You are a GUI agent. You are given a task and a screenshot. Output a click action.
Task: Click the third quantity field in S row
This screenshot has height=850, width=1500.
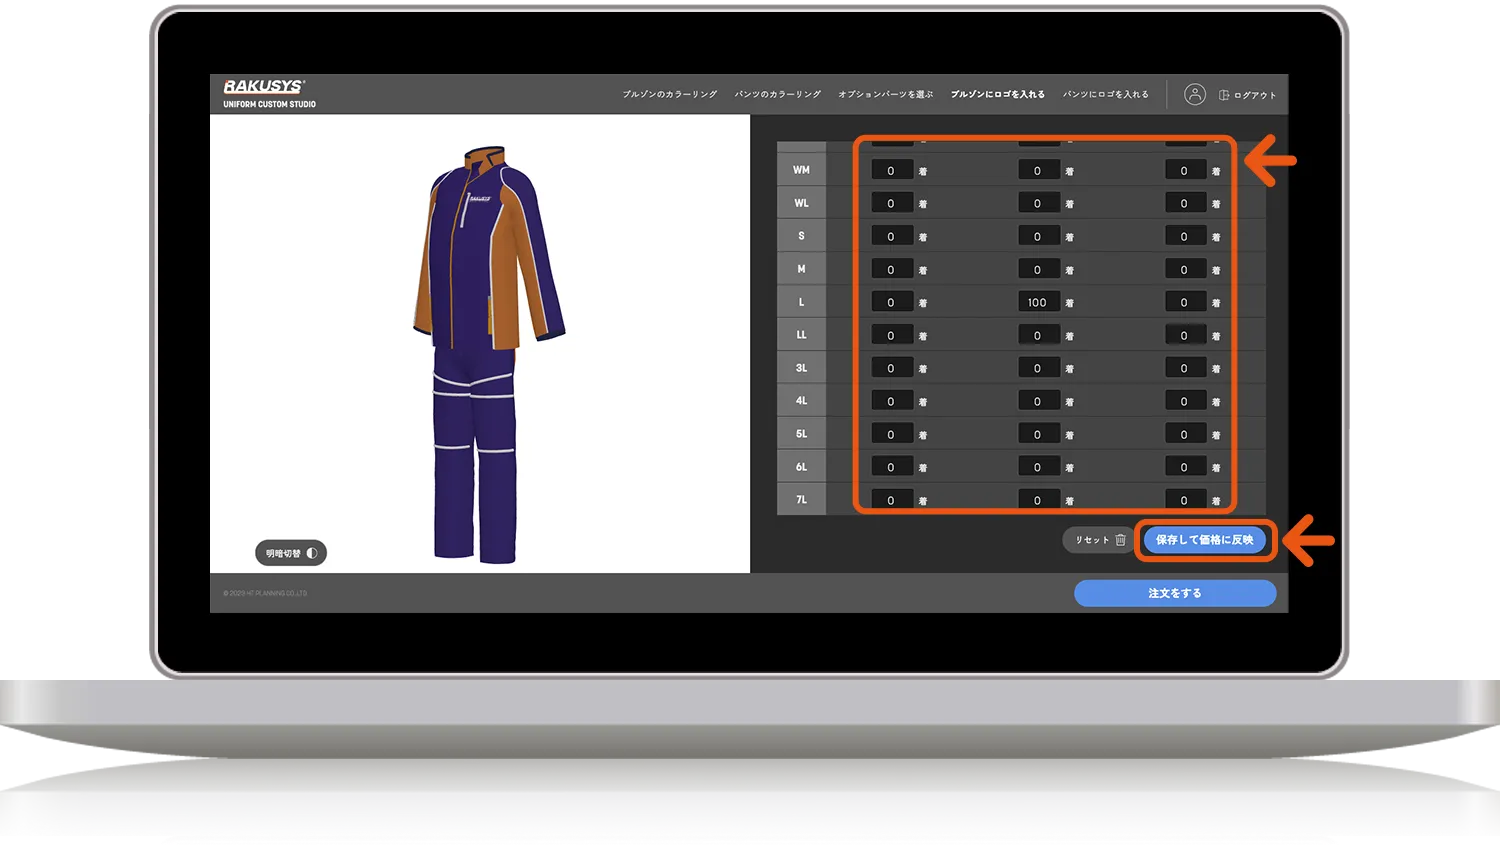click(x=1184, y=237)
